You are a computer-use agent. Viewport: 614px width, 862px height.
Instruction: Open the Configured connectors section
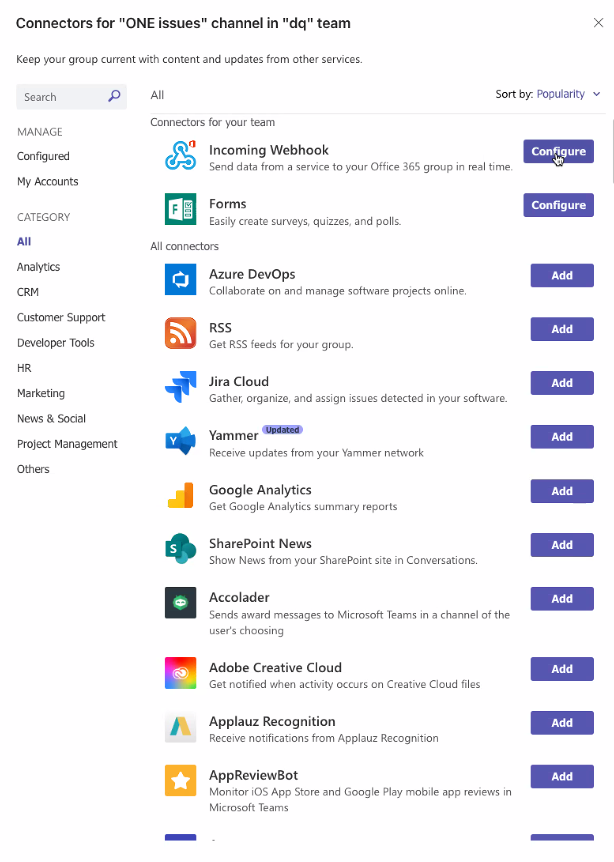[43, 156]
